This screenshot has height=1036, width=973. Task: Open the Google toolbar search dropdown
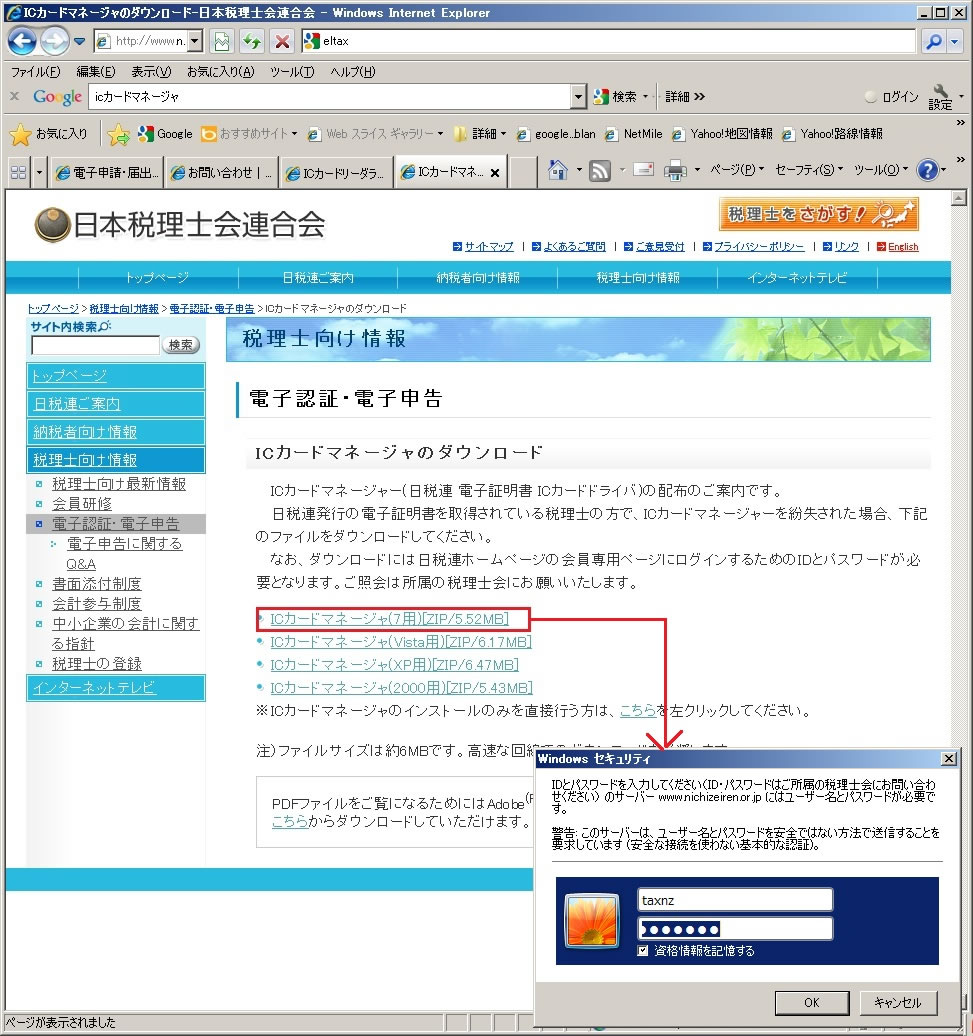(x=578, y=97)
